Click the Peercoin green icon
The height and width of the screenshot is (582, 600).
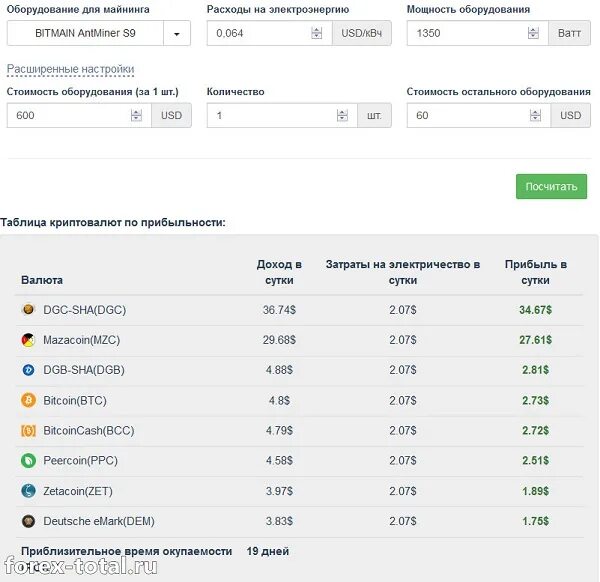pyautogui.click(x=28, y=461)
